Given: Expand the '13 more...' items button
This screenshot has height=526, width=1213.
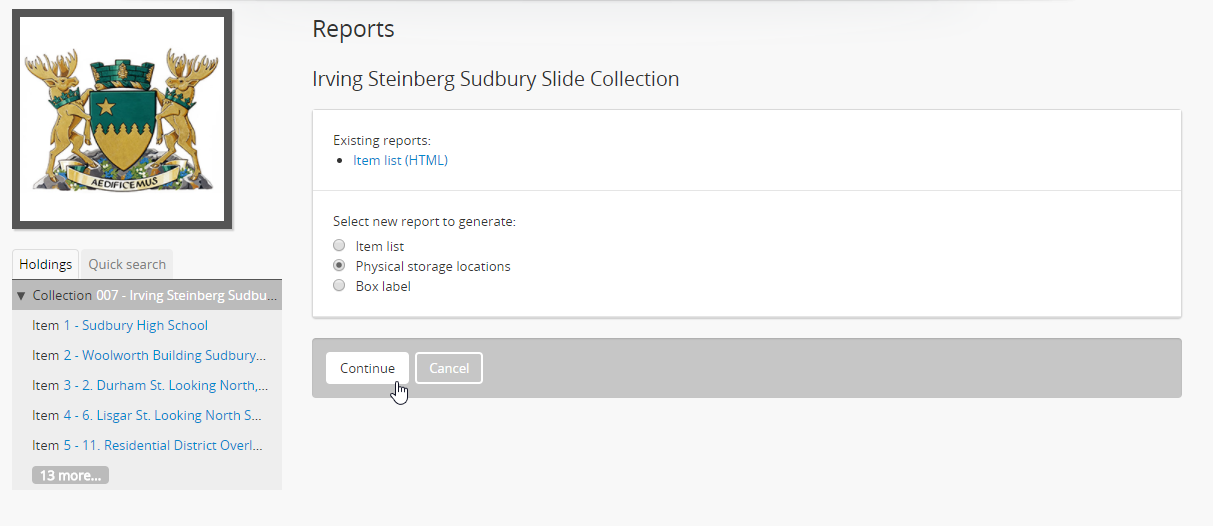Looking at the screenshot, I should click(70, 476).
